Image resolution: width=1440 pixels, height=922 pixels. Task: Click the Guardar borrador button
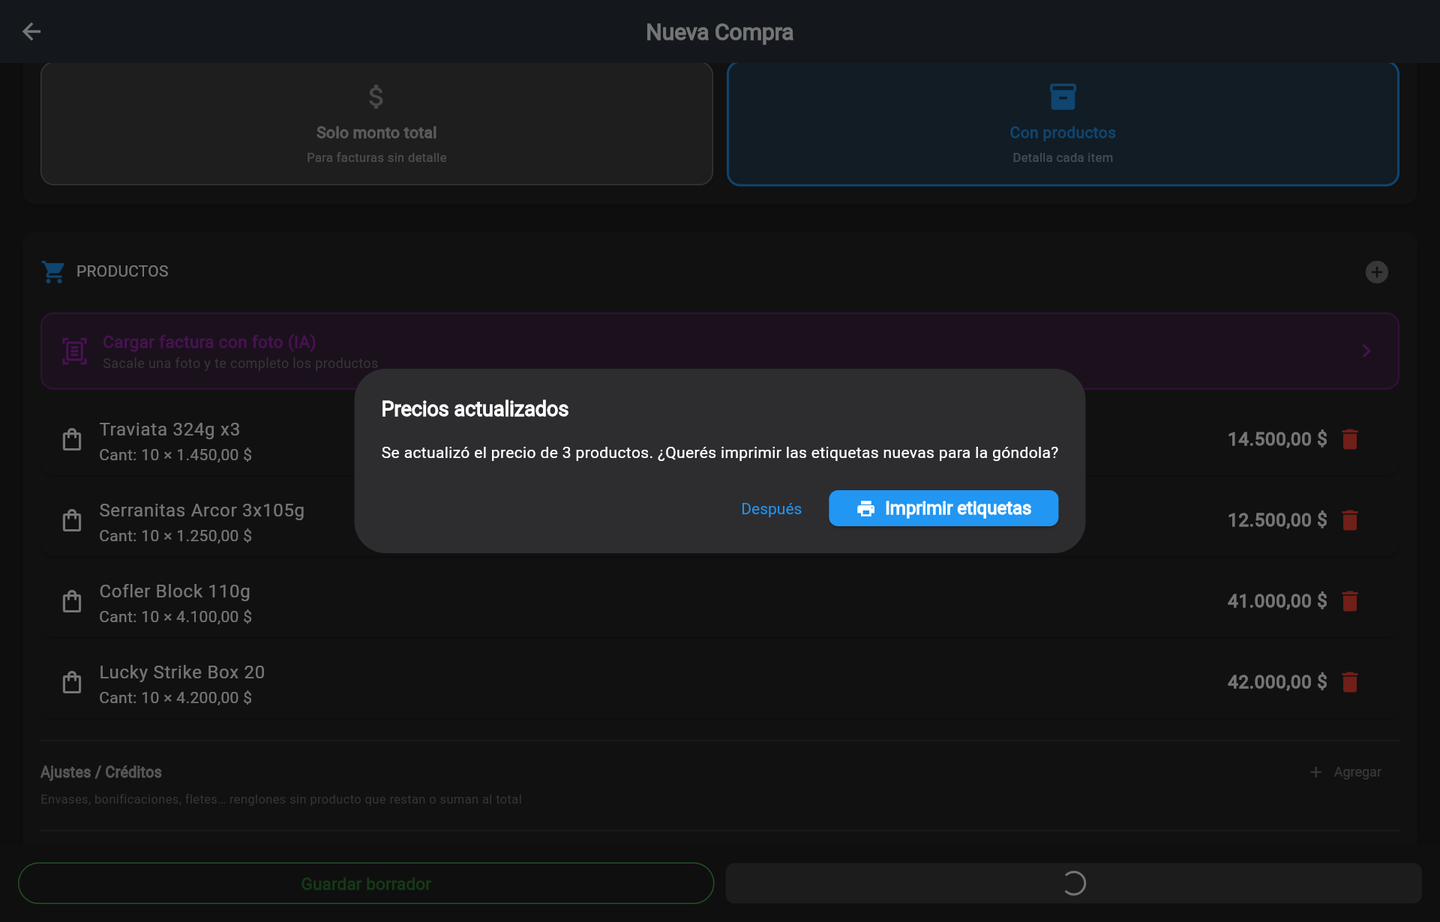click(x=366, y=884)
